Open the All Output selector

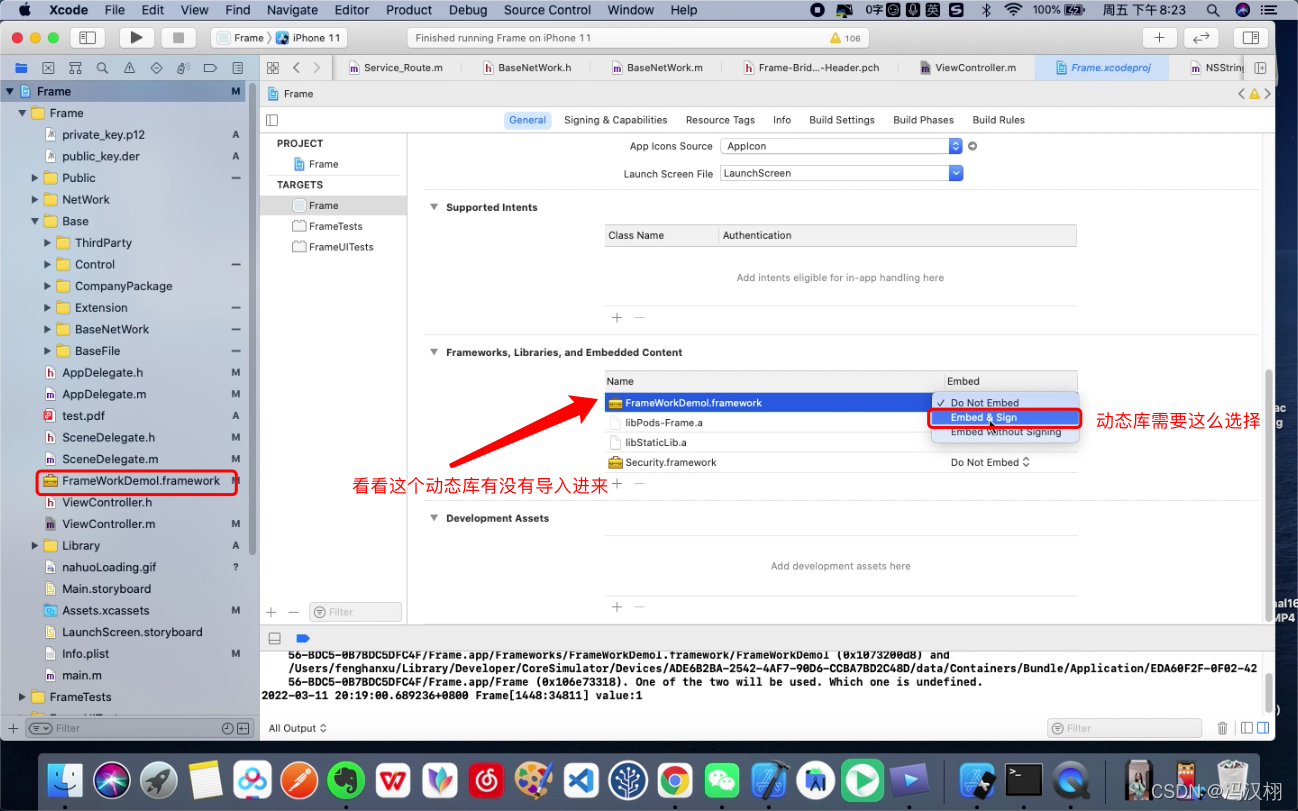pyautogui.click(x=298, y=728)
